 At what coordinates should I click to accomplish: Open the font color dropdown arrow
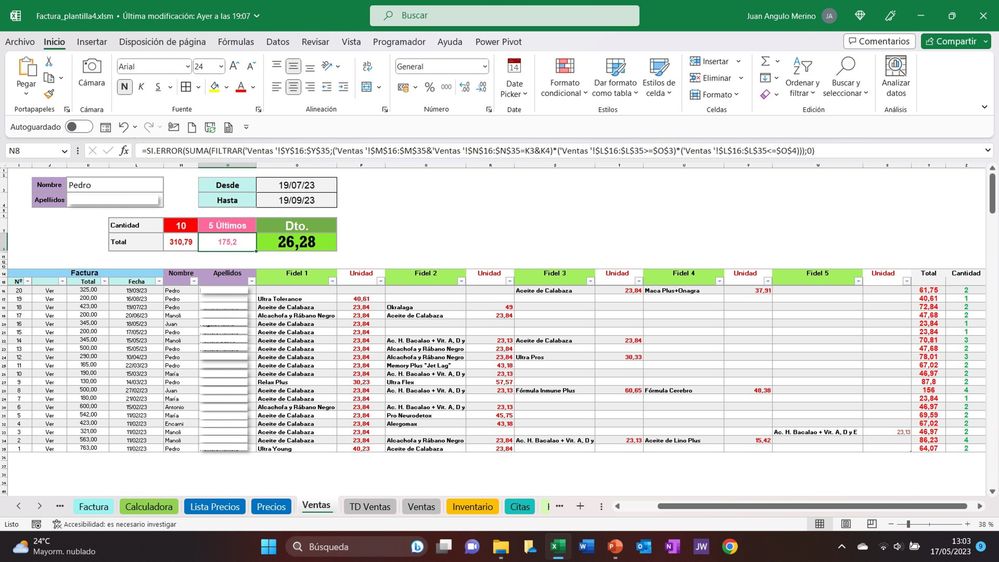point(253,87)
